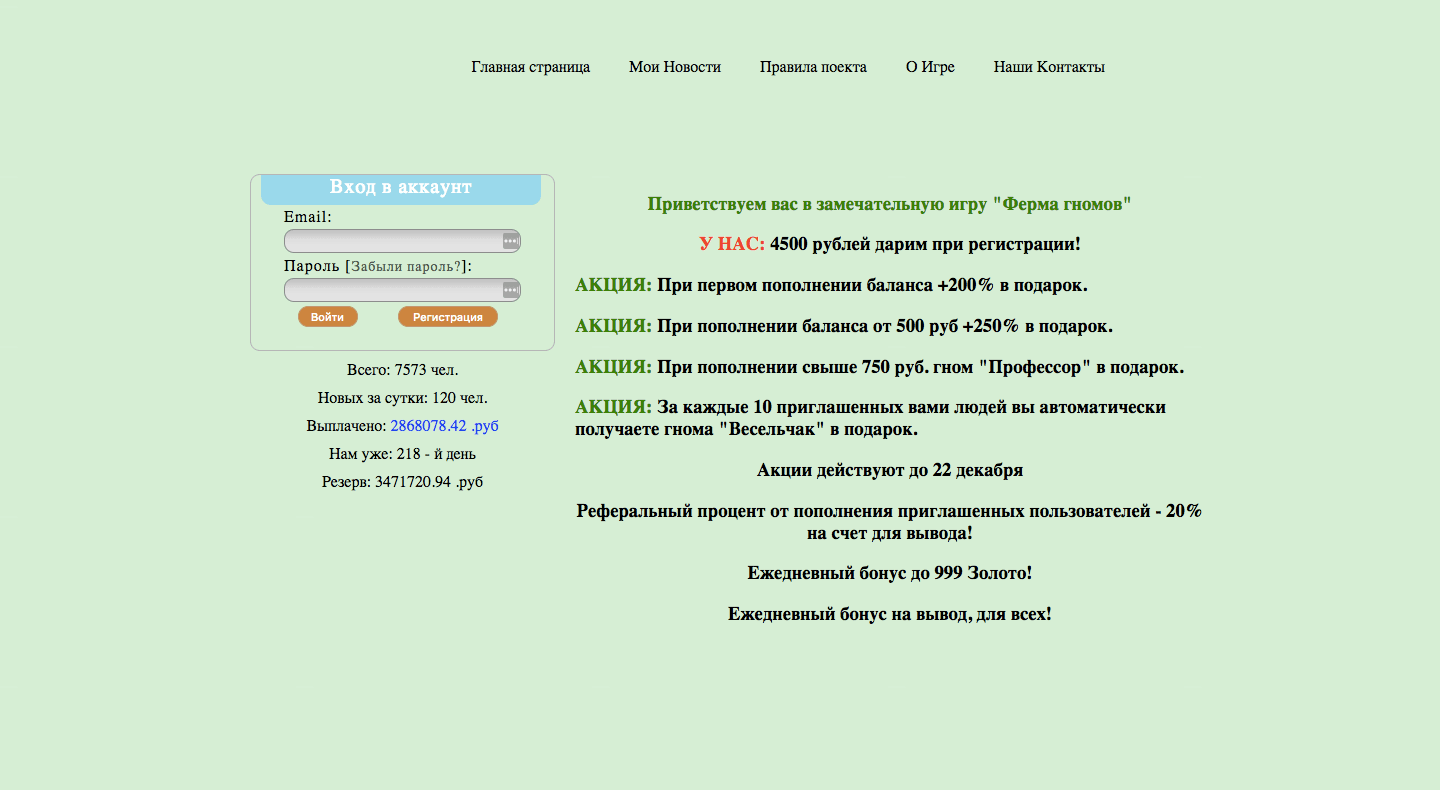Click the Резерв: 3471720.94 .руб line
The width and height of the screenshot is (1440, 790).
(x=402, y=482)
